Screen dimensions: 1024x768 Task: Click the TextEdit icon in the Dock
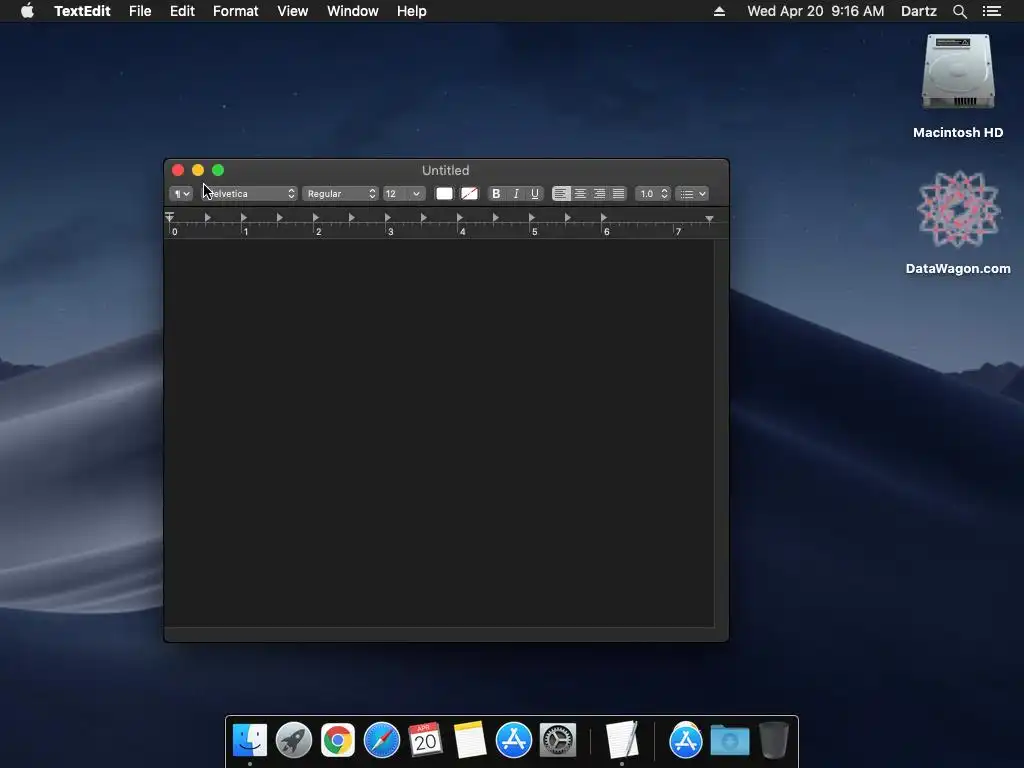(622, 740)
